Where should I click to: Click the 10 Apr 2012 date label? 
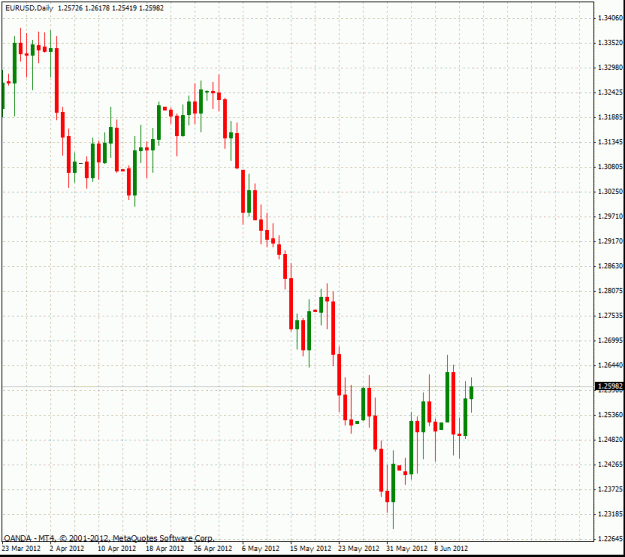tap(117, 548)
